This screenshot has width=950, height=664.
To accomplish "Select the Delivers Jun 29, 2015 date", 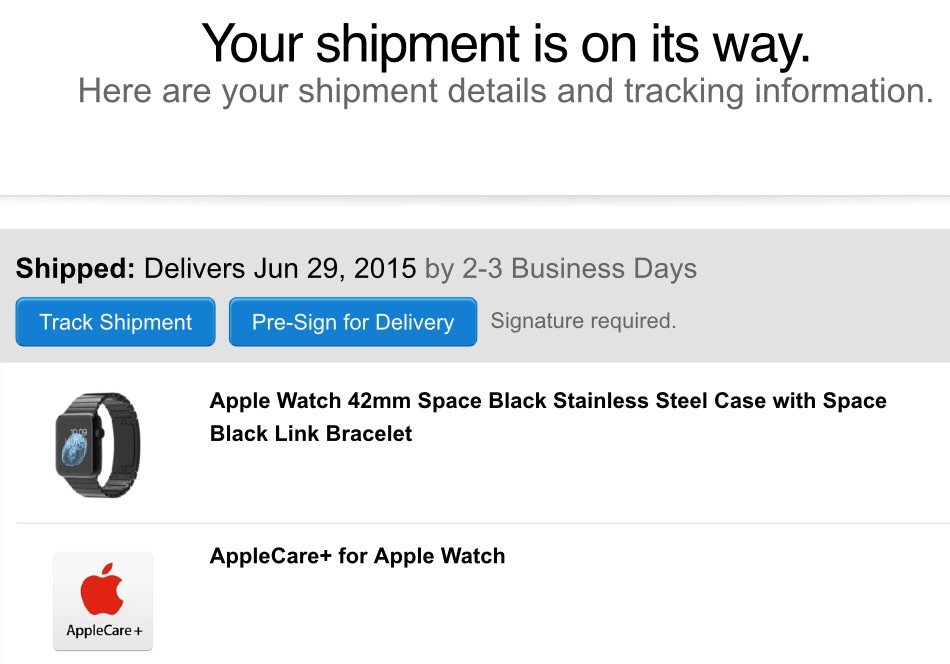I will pyautogui.click(x=280, y=269).
